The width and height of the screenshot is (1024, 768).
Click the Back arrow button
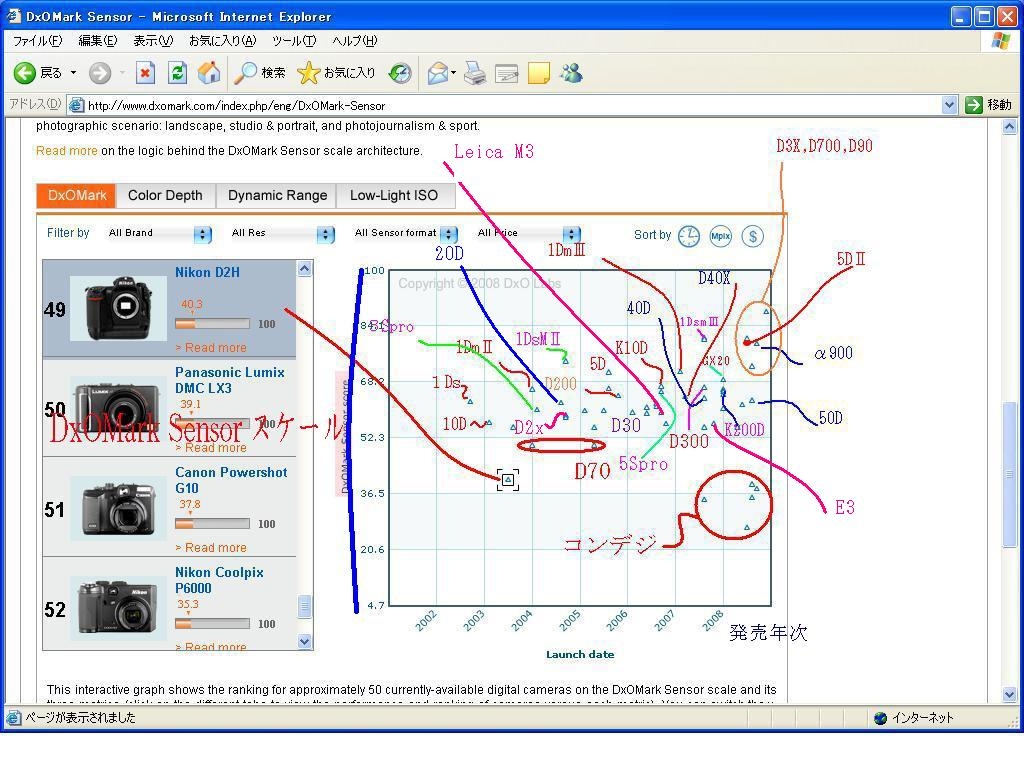click(x=25, y=72)
